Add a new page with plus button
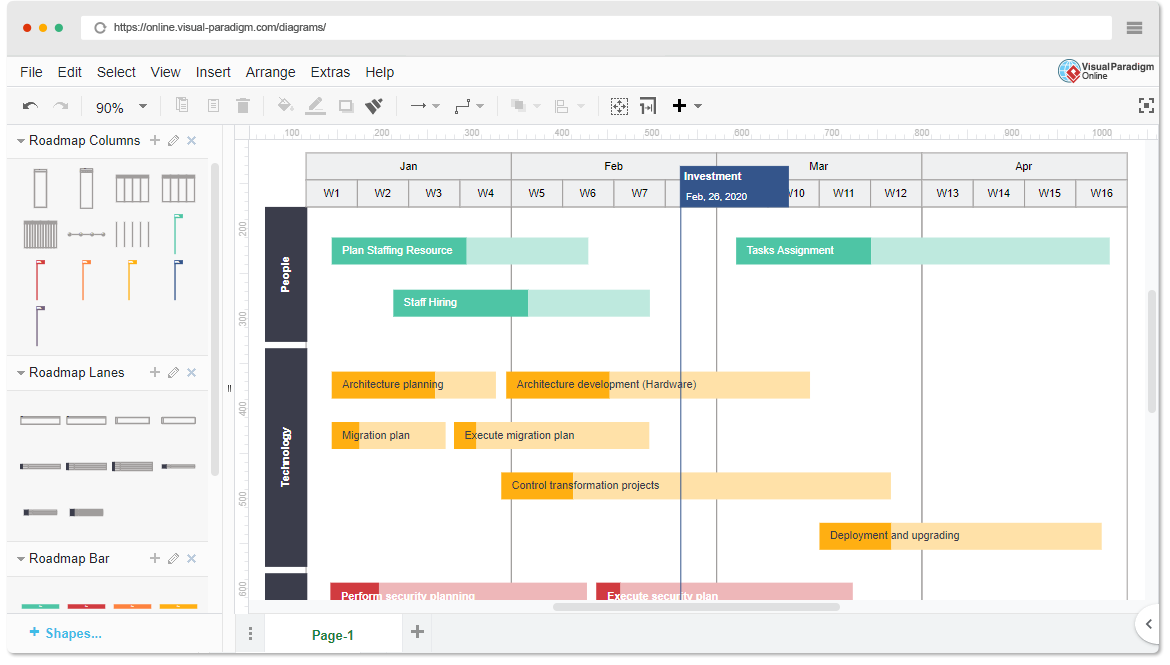1170x665 pixels. pos(418,632)
